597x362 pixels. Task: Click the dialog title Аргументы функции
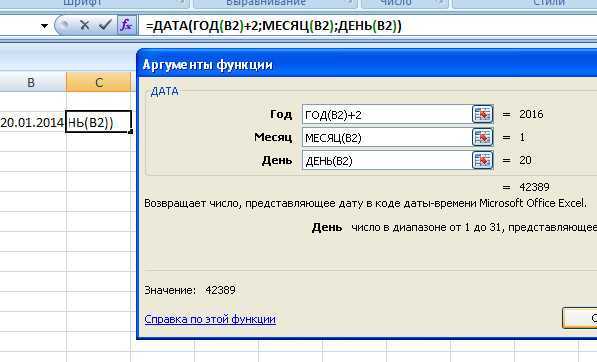[208, 65]
